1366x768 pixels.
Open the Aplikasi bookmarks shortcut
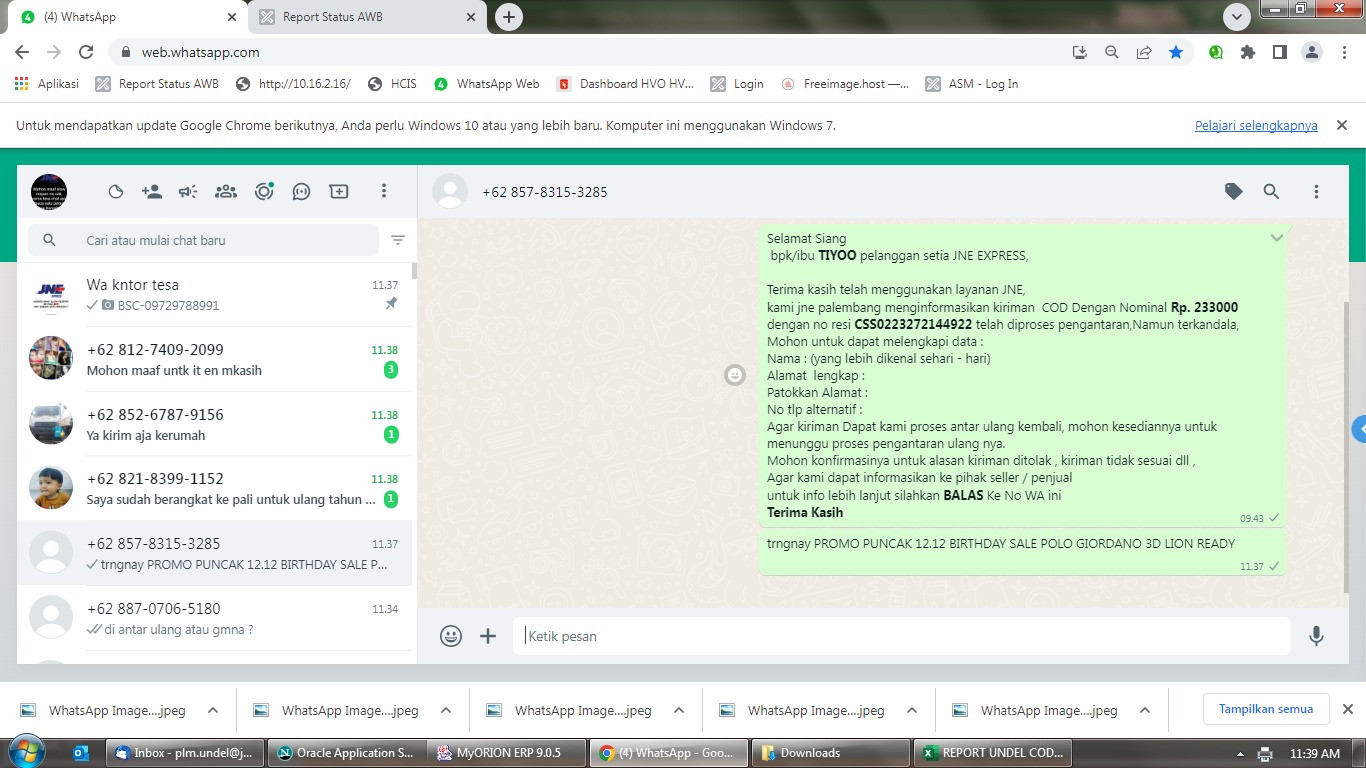pos(47,84)
